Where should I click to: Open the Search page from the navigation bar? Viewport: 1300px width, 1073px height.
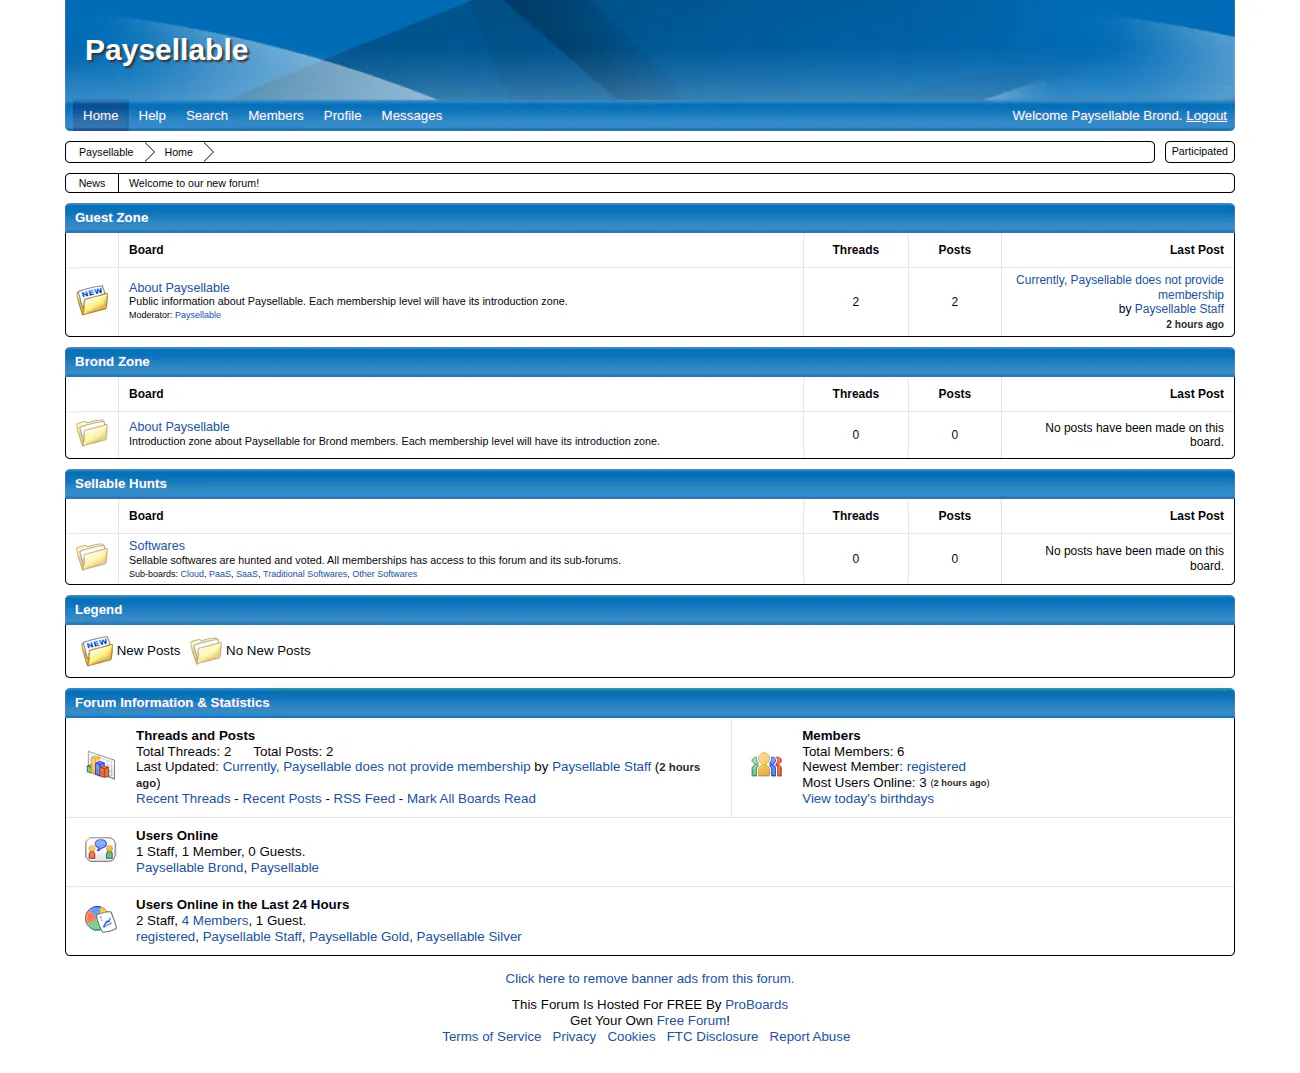207,116
